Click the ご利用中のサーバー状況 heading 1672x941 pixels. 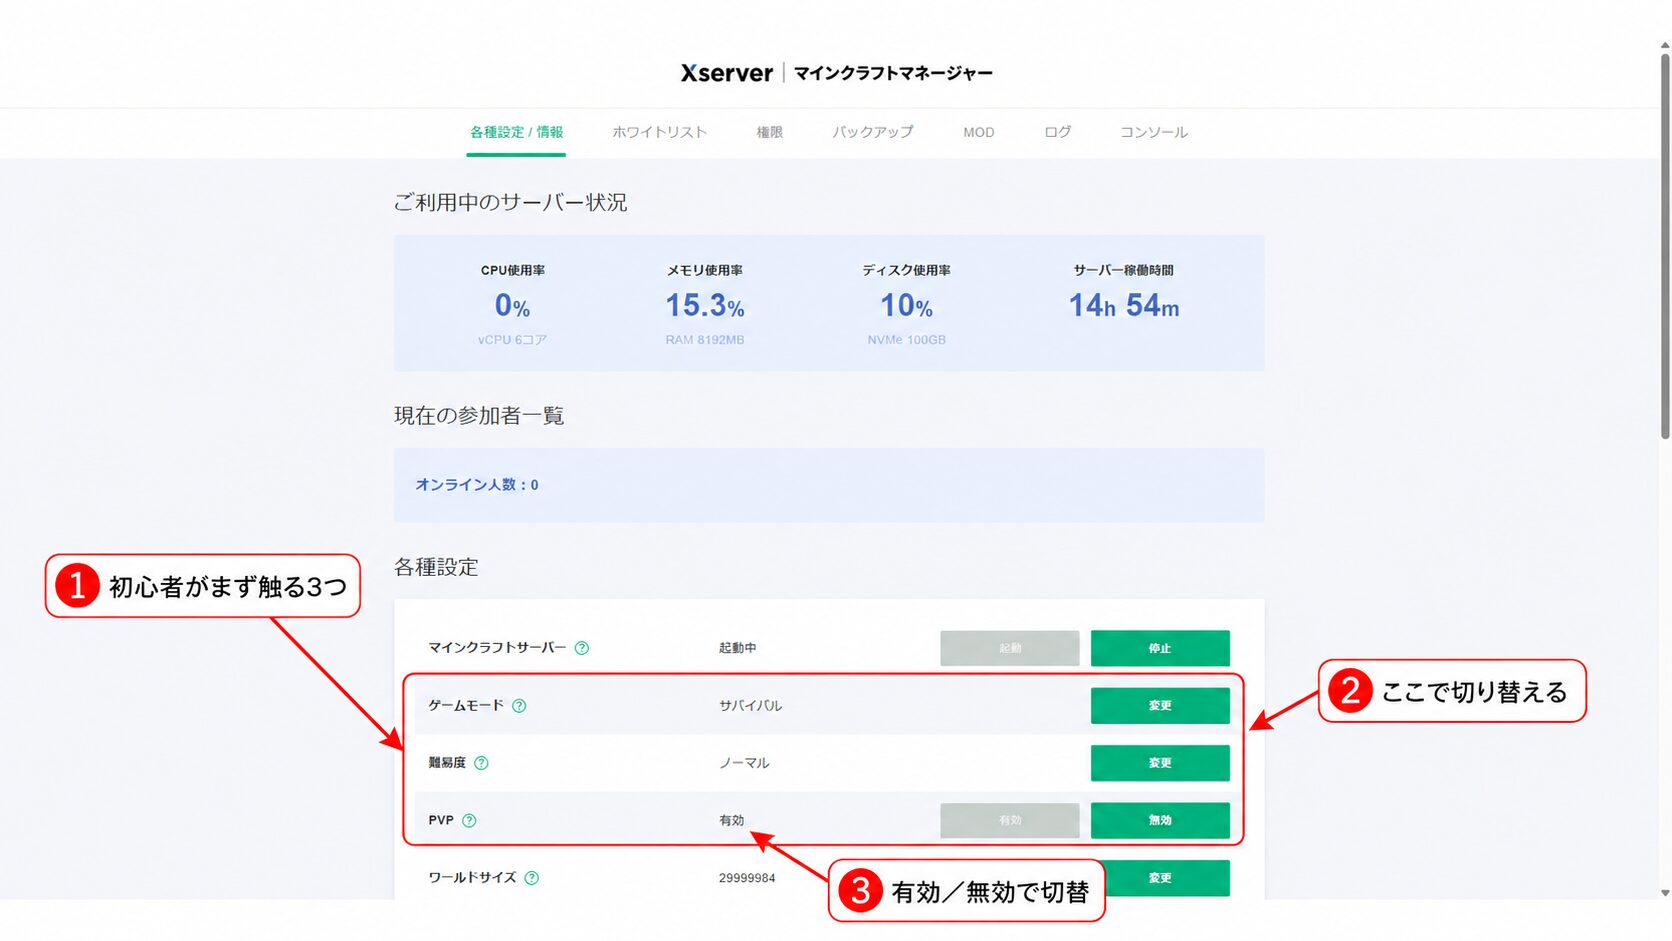510,202
